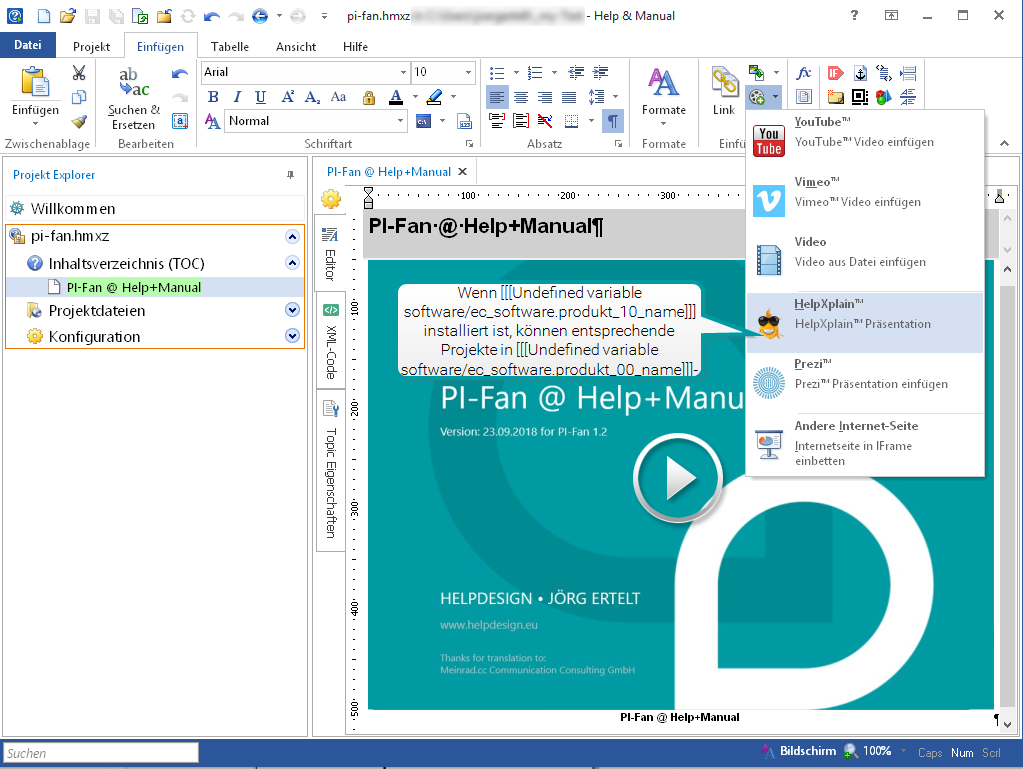Toggle italic formatting

tap(237, 97)
